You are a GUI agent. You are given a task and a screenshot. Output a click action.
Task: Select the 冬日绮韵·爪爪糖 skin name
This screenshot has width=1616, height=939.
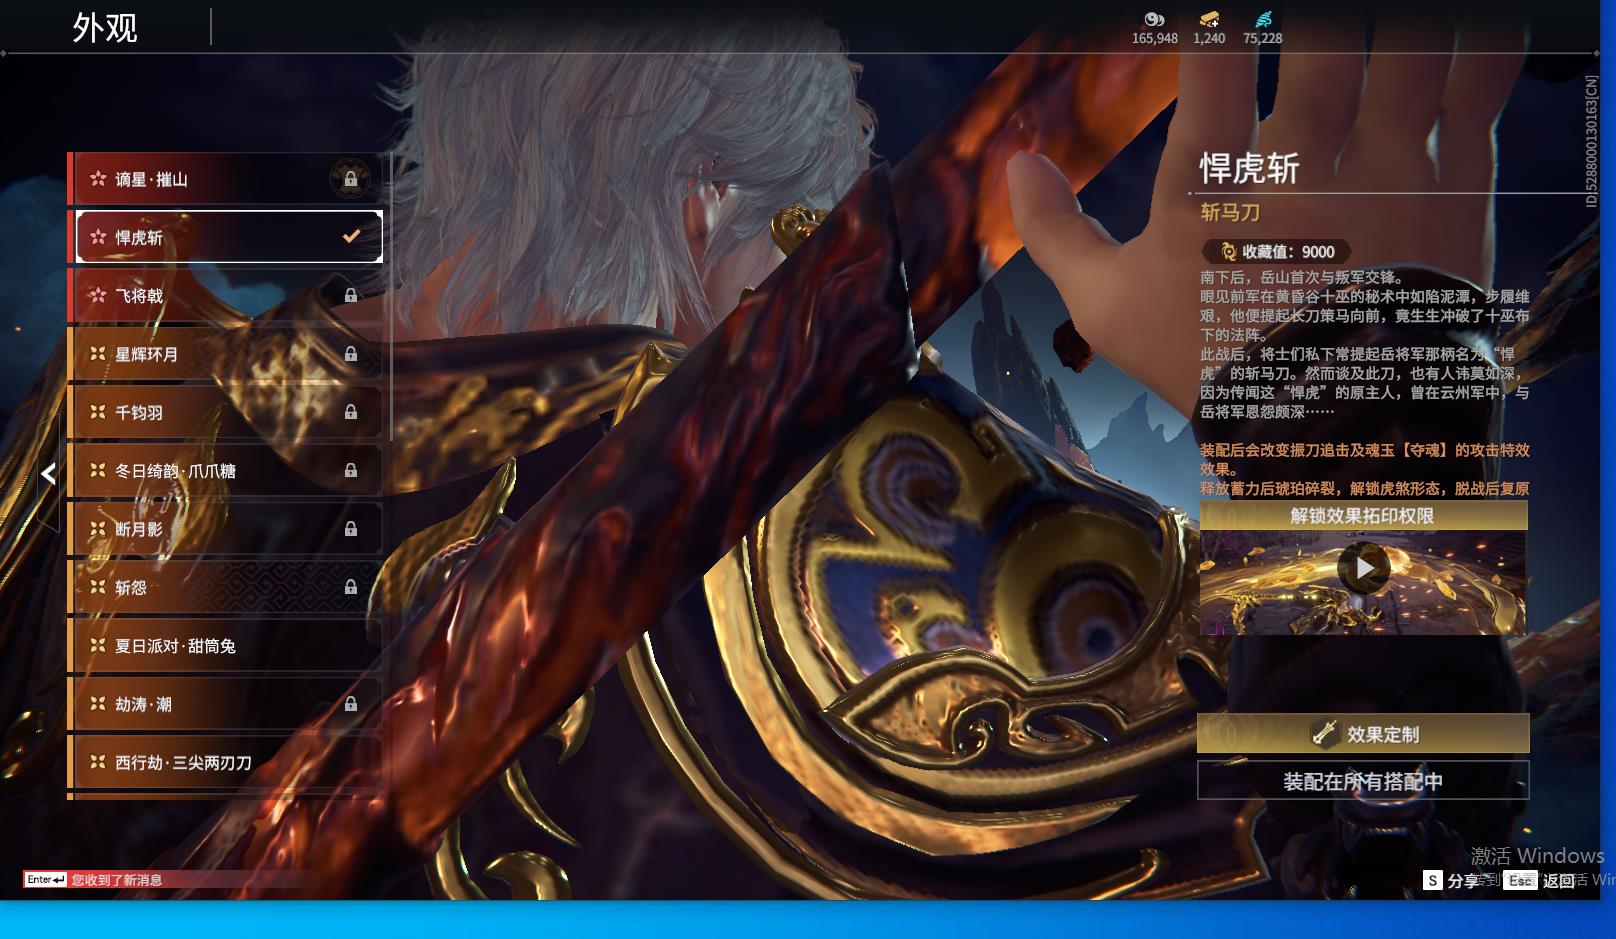click(x=175, y=470)
